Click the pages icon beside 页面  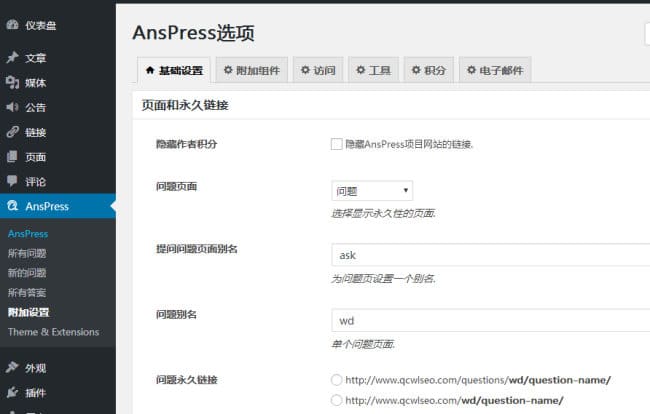[12, 157]
